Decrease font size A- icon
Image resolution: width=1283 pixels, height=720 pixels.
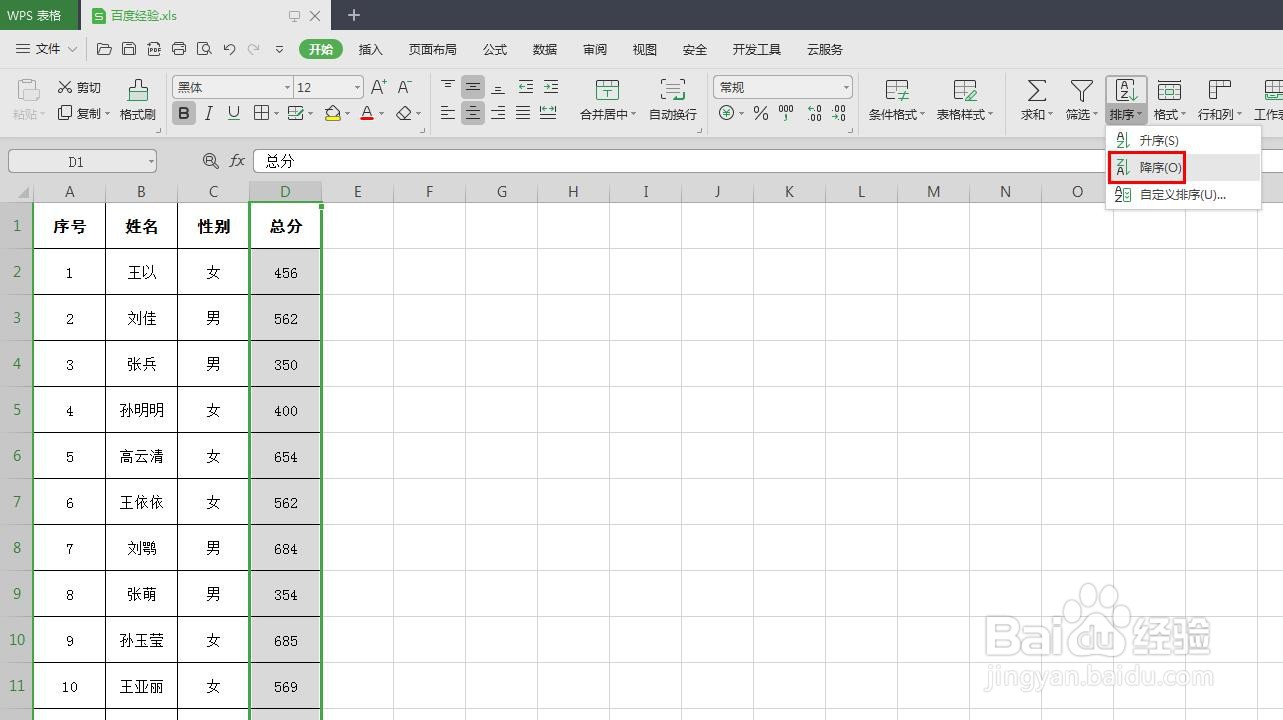click(405, 87)
